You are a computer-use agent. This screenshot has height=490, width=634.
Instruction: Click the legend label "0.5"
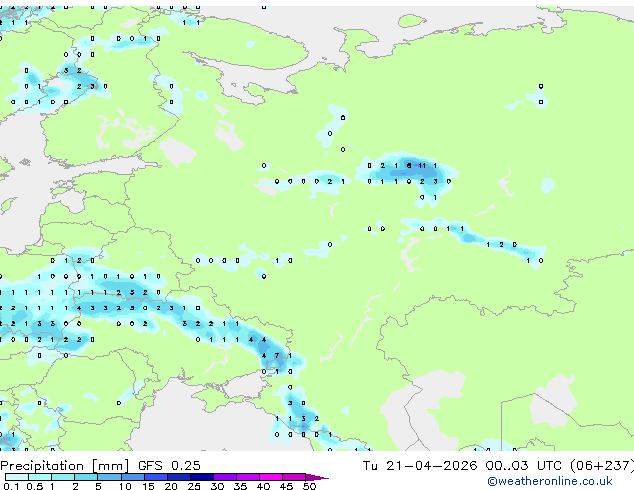coord(35,486)
